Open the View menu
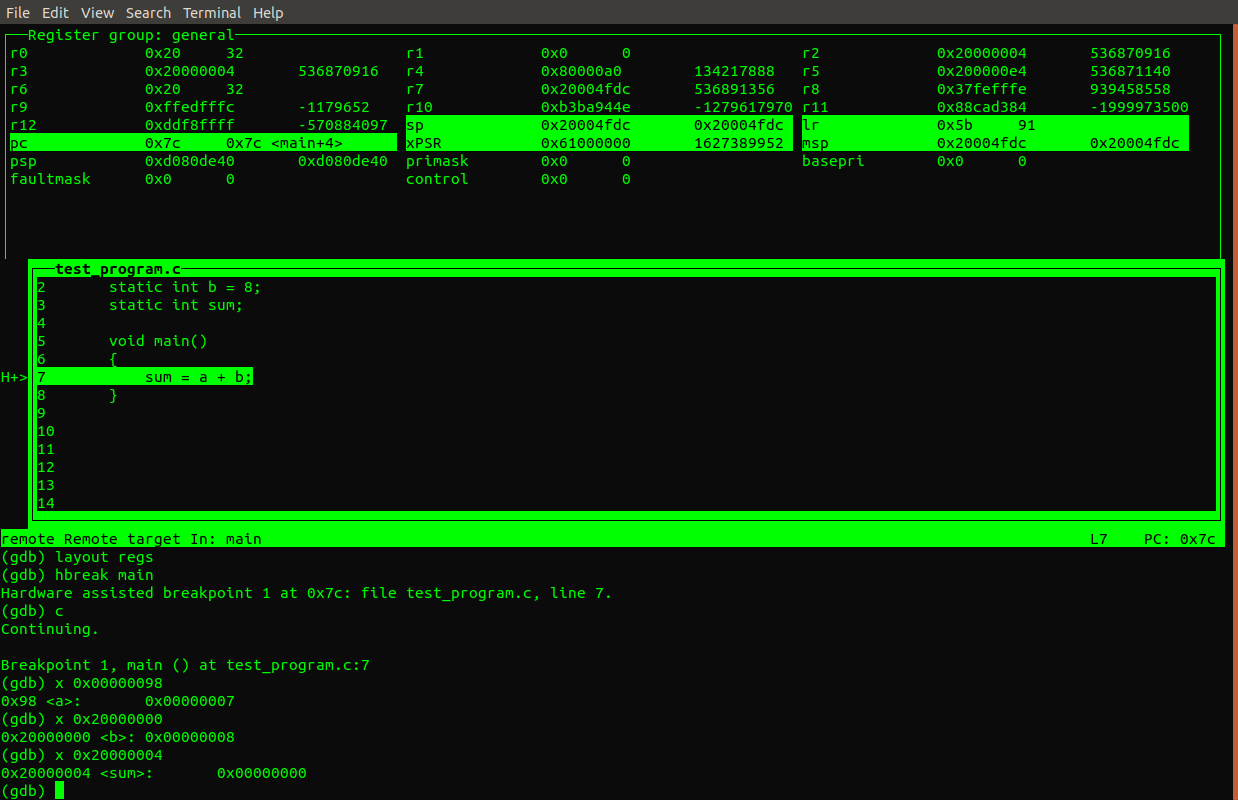Image resolution: width=1238 pixels, height=800 pixels. point(97,13)
